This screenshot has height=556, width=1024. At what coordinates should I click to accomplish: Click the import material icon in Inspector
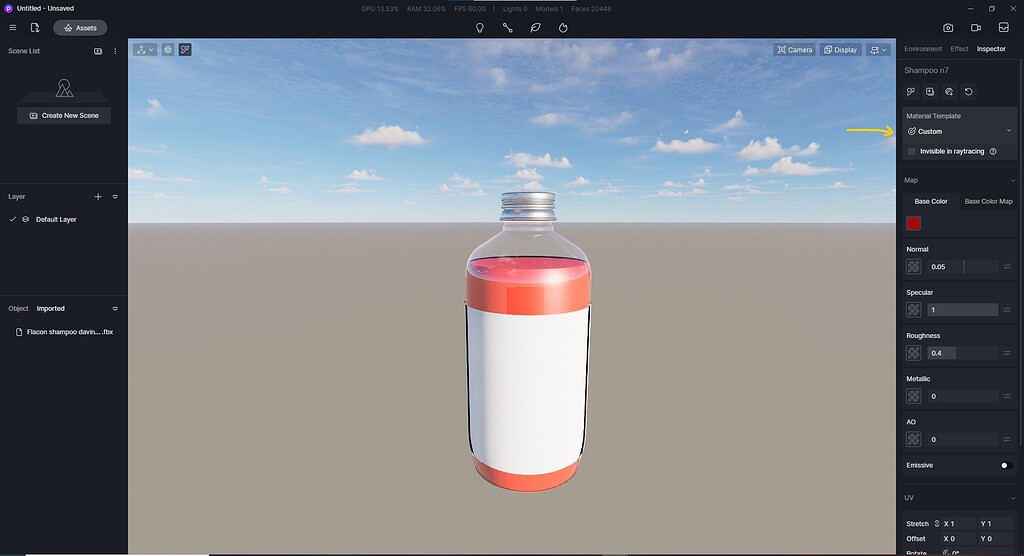[x=930, y=92]
